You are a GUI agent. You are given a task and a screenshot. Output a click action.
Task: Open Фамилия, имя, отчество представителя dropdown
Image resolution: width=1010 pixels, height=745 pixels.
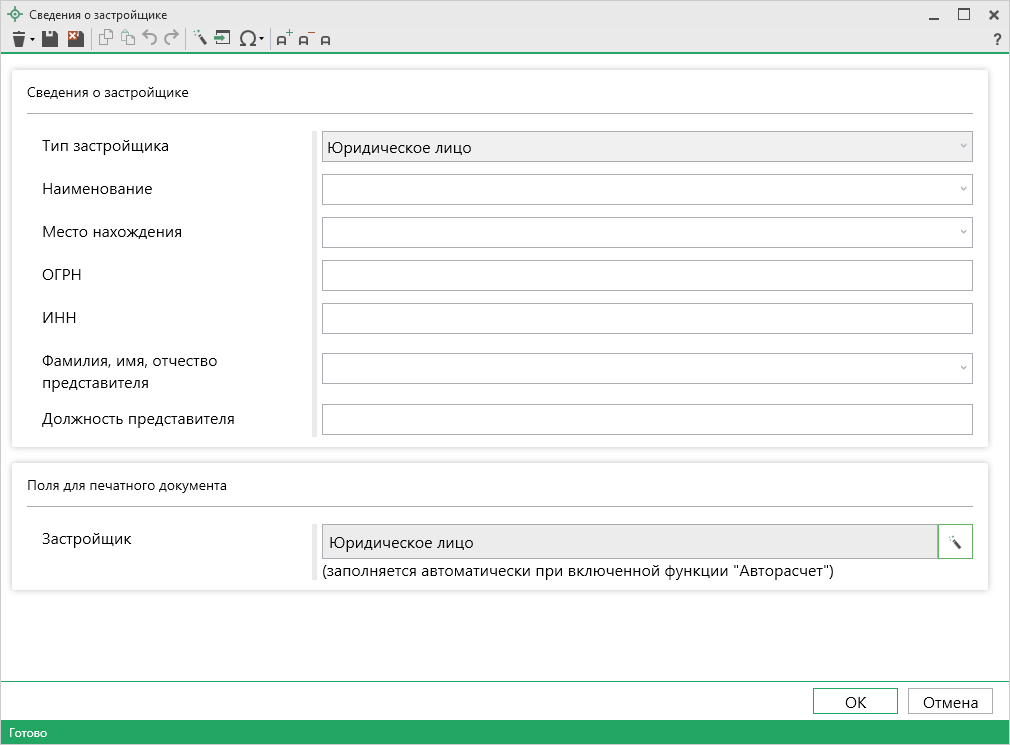(x=963, y=368)
